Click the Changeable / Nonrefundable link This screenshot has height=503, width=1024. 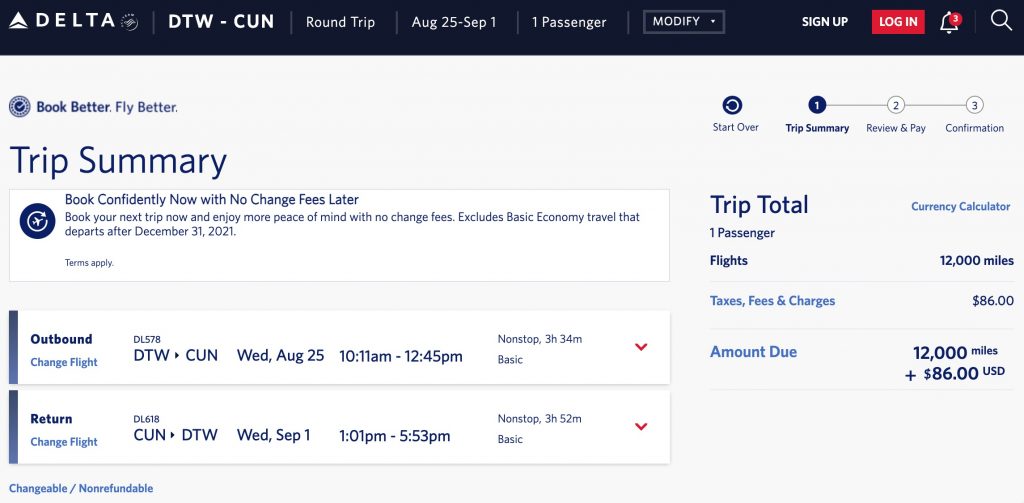(81, 489)
